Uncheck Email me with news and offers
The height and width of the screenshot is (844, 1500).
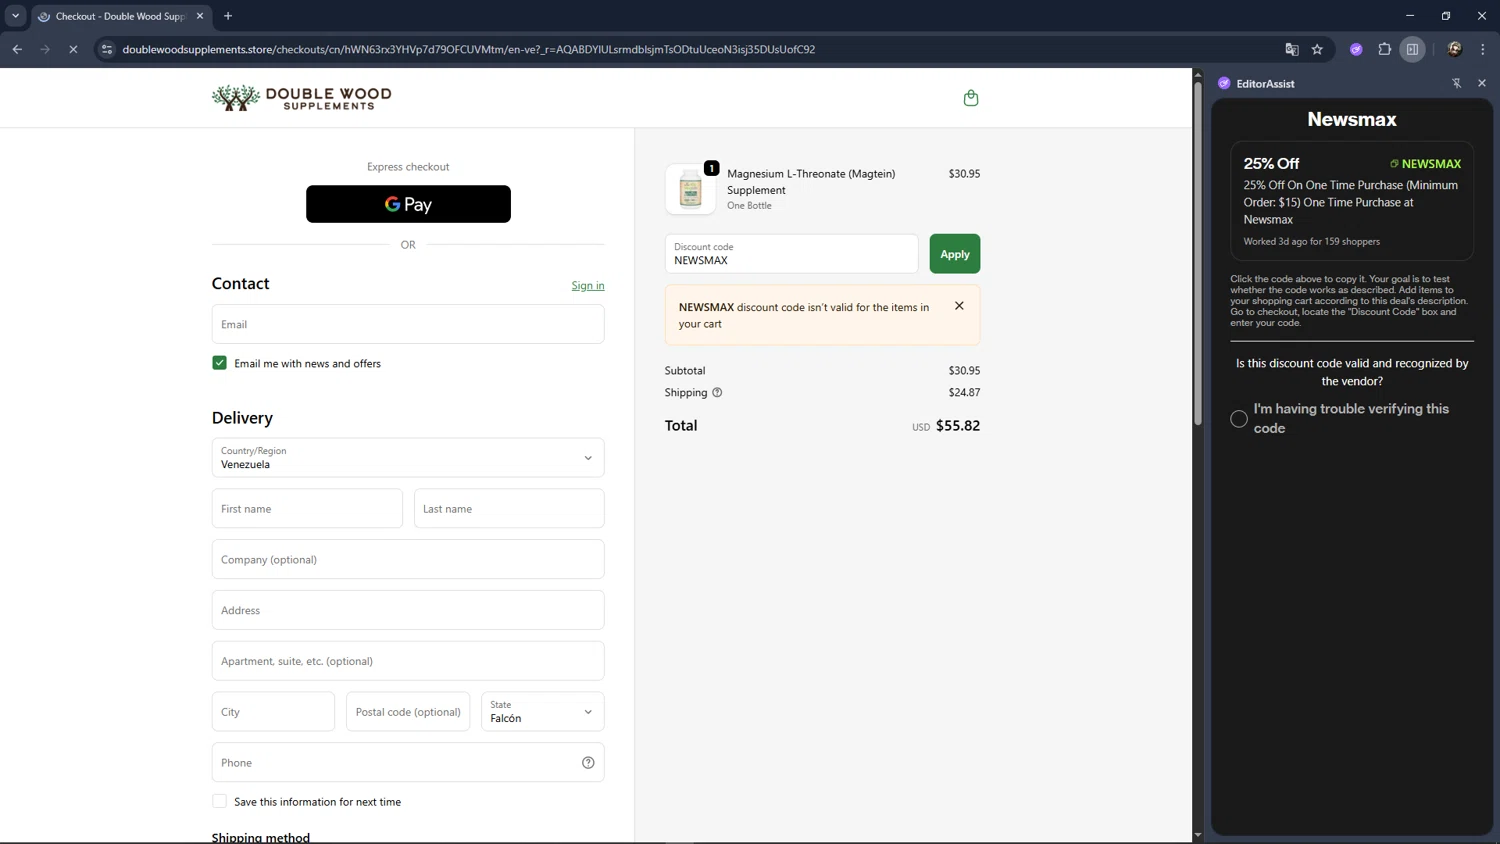(x=219, y=363)
